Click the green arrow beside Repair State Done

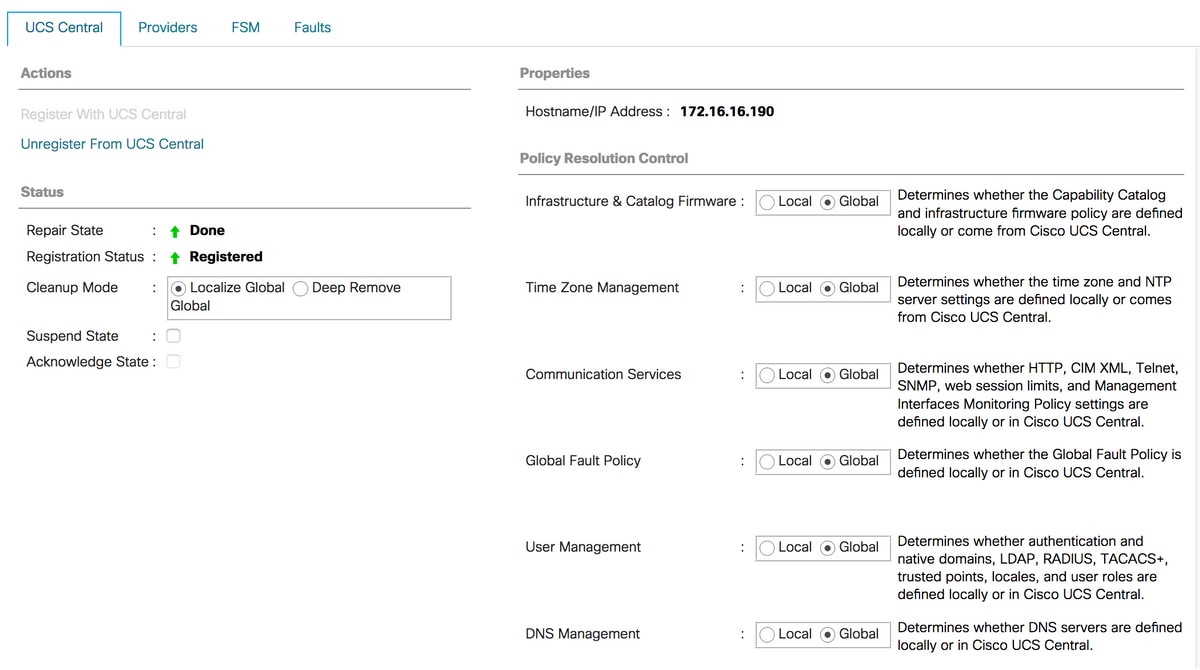coord(175,231)
